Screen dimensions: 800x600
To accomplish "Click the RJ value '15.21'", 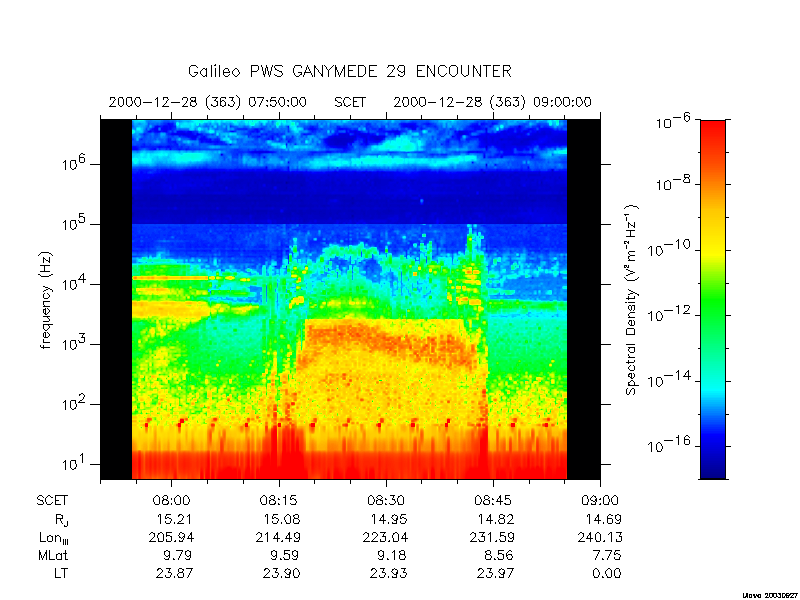I will [x=174, y=519].
